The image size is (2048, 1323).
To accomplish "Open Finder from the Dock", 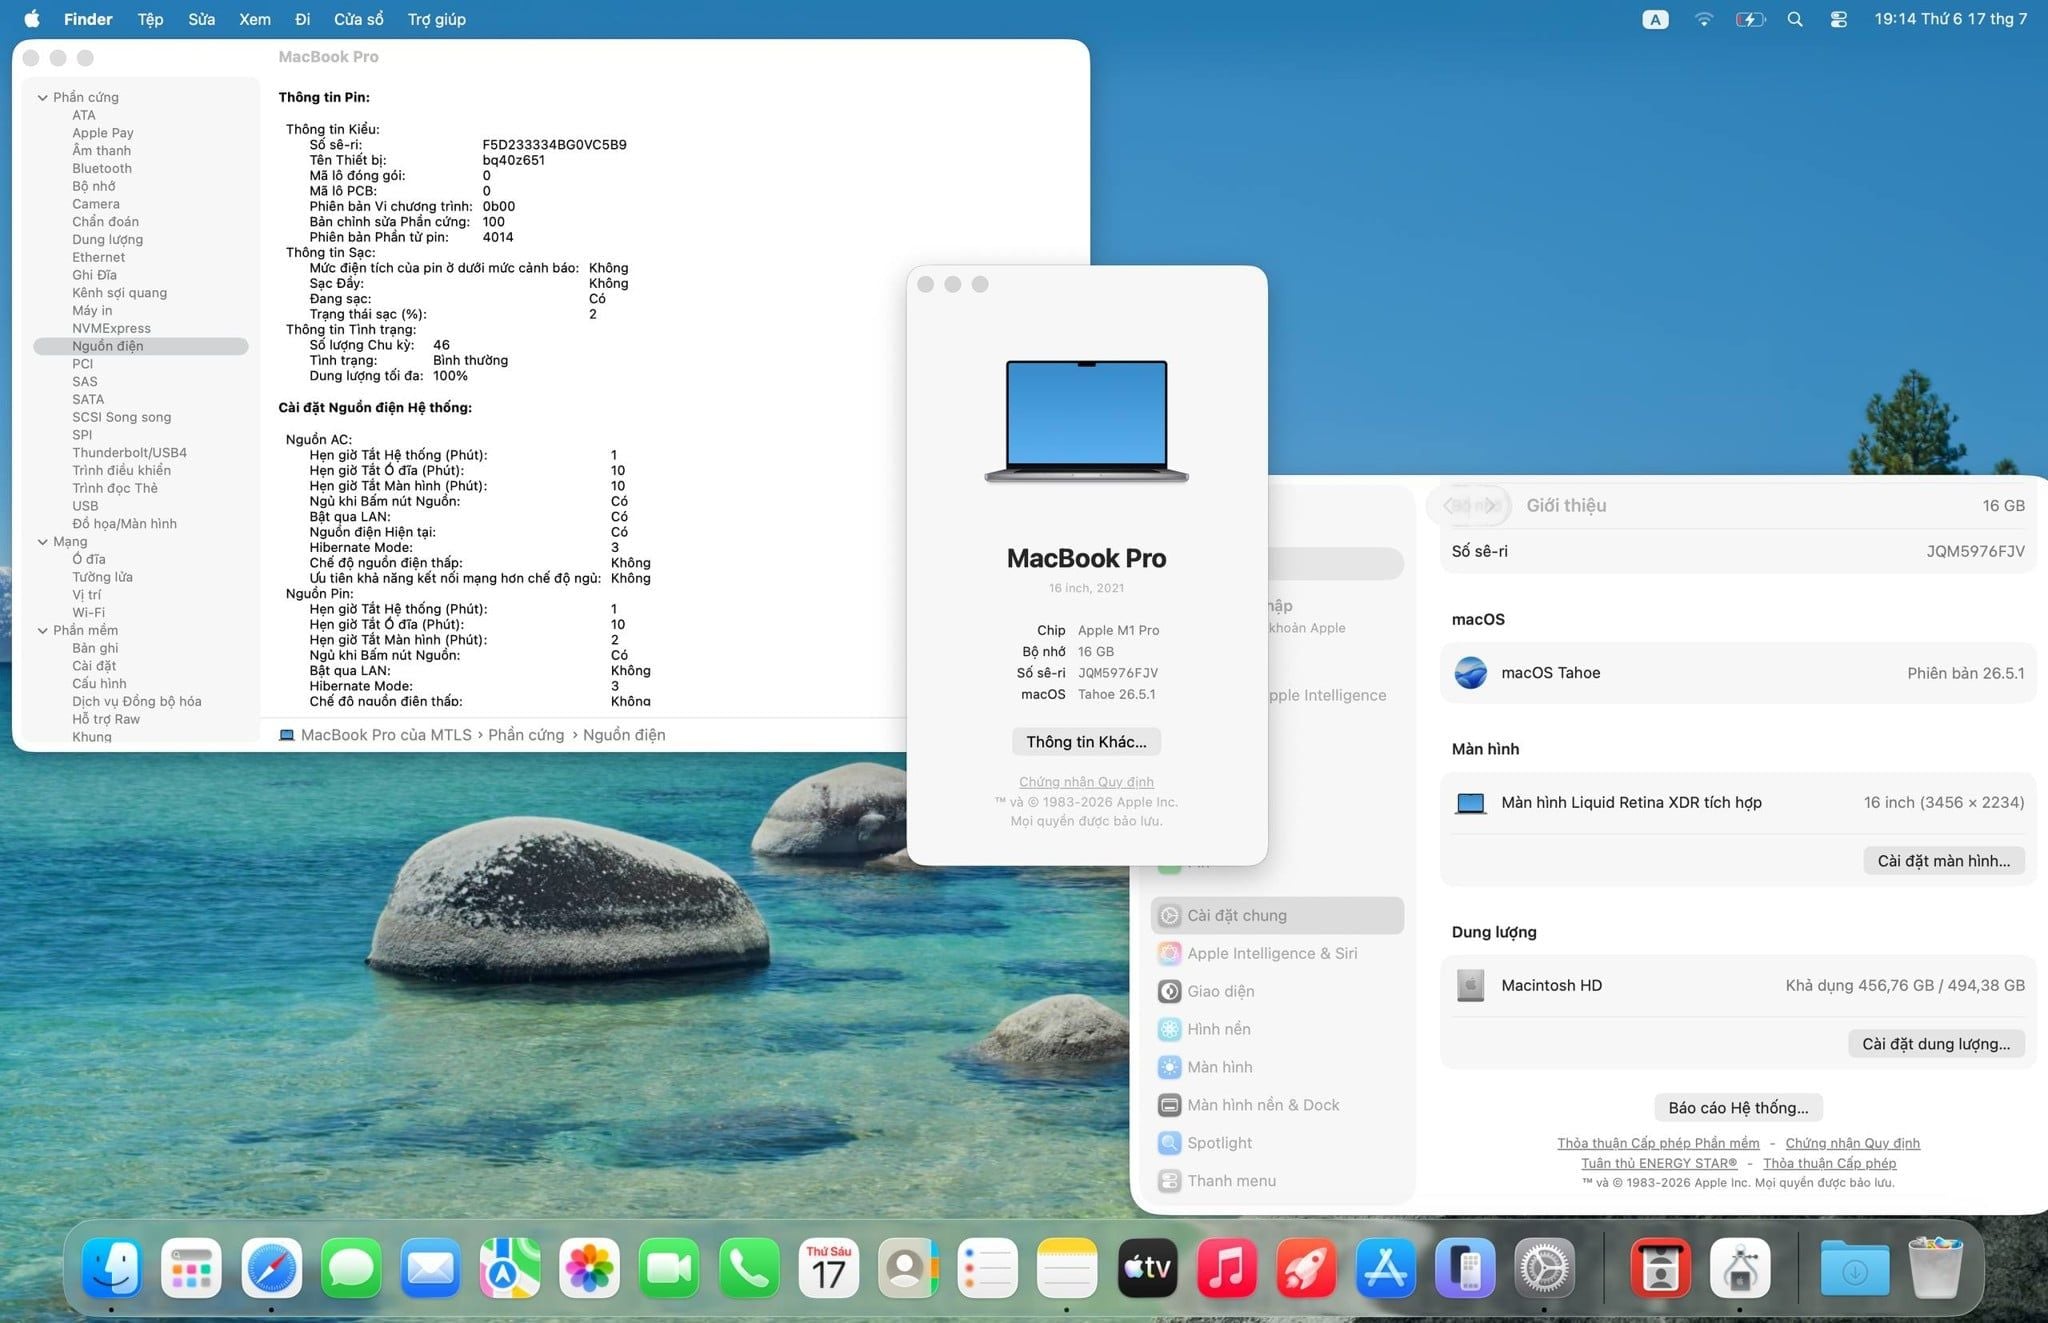I will point(111,1268).
